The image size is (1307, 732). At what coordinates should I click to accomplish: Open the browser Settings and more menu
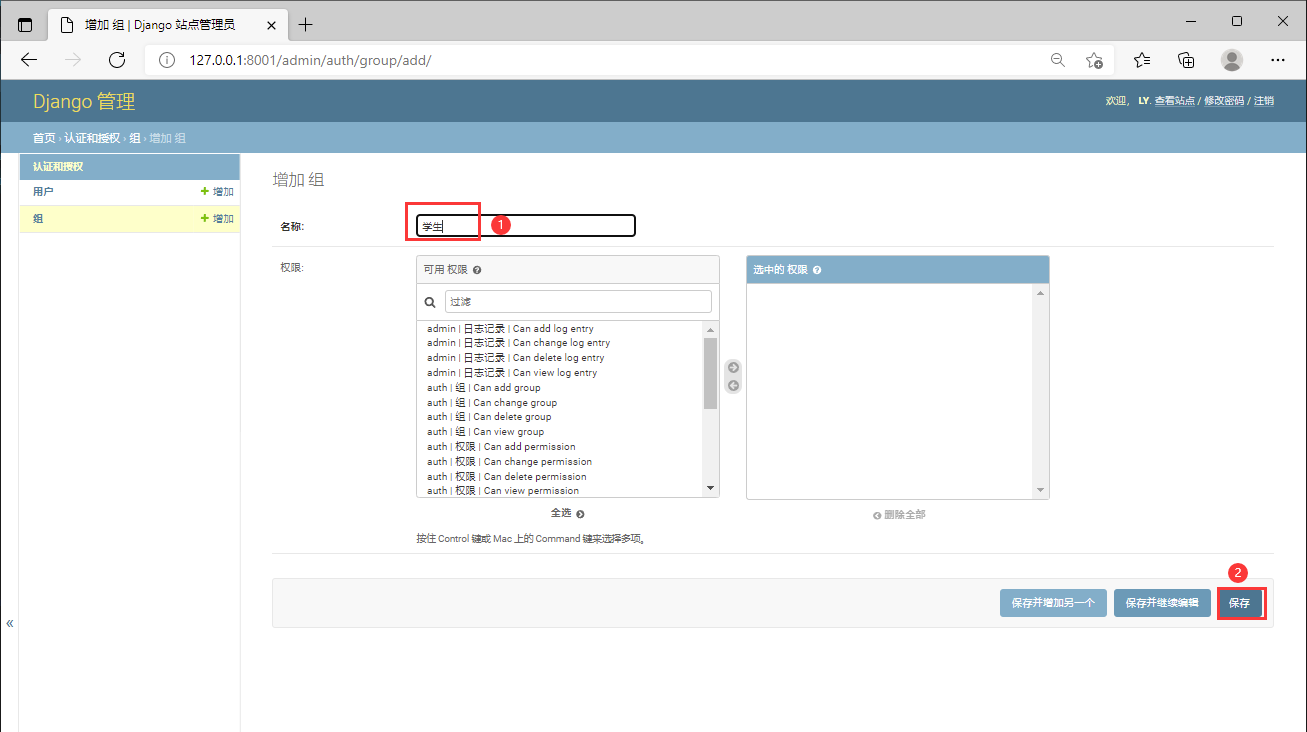[x=1278, y=60]
